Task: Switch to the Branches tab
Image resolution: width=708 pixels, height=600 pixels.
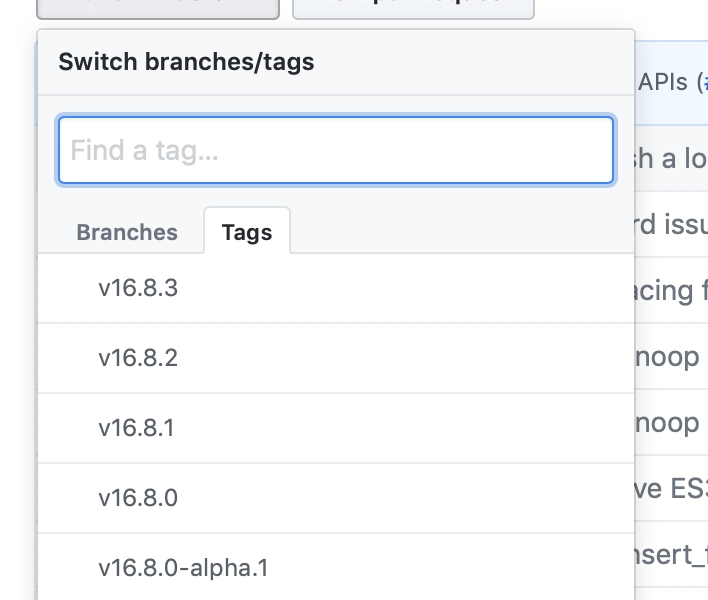Action: click(127, 232)
